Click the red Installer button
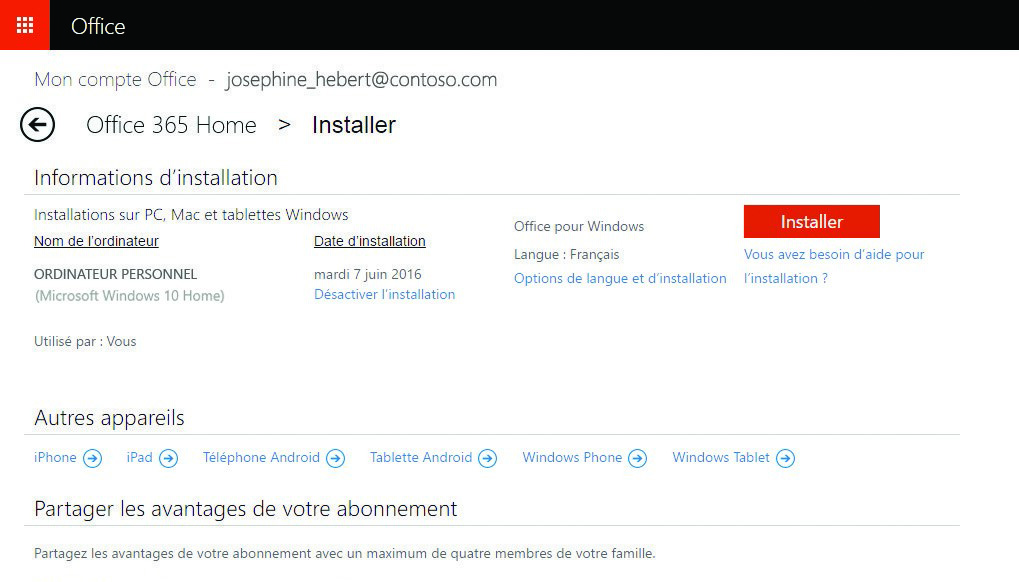Image resolution: width=1019 pixels, height=582 pixels. [x=812, y=221]
